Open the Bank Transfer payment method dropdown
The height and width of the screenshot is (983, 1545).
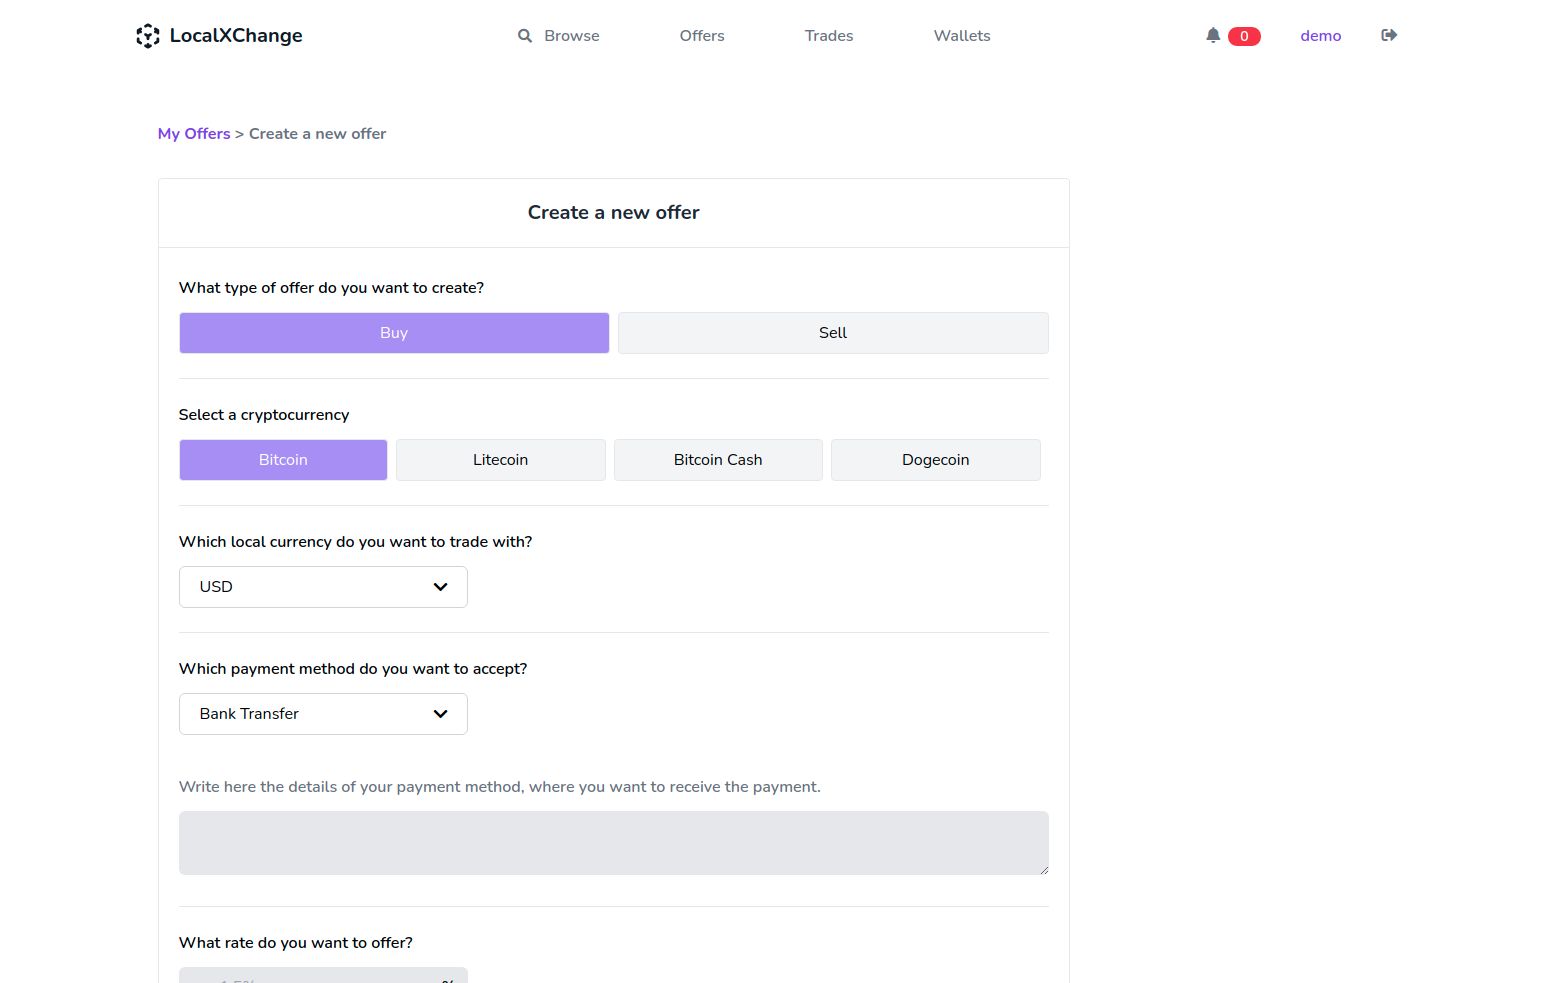tap(323, 714)
